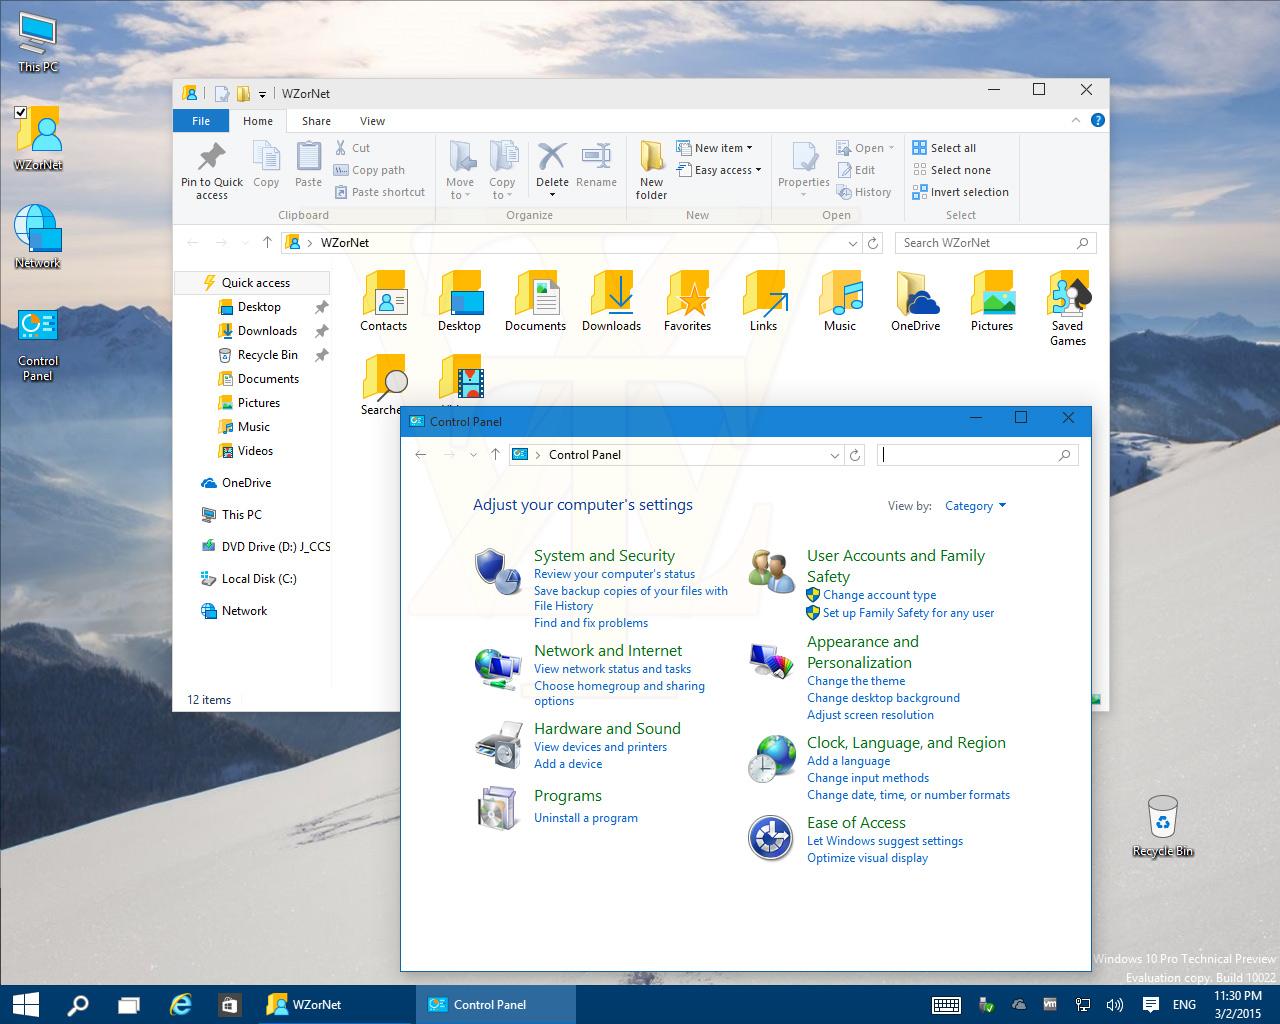Switch to the Home ribbon tab

258,121
